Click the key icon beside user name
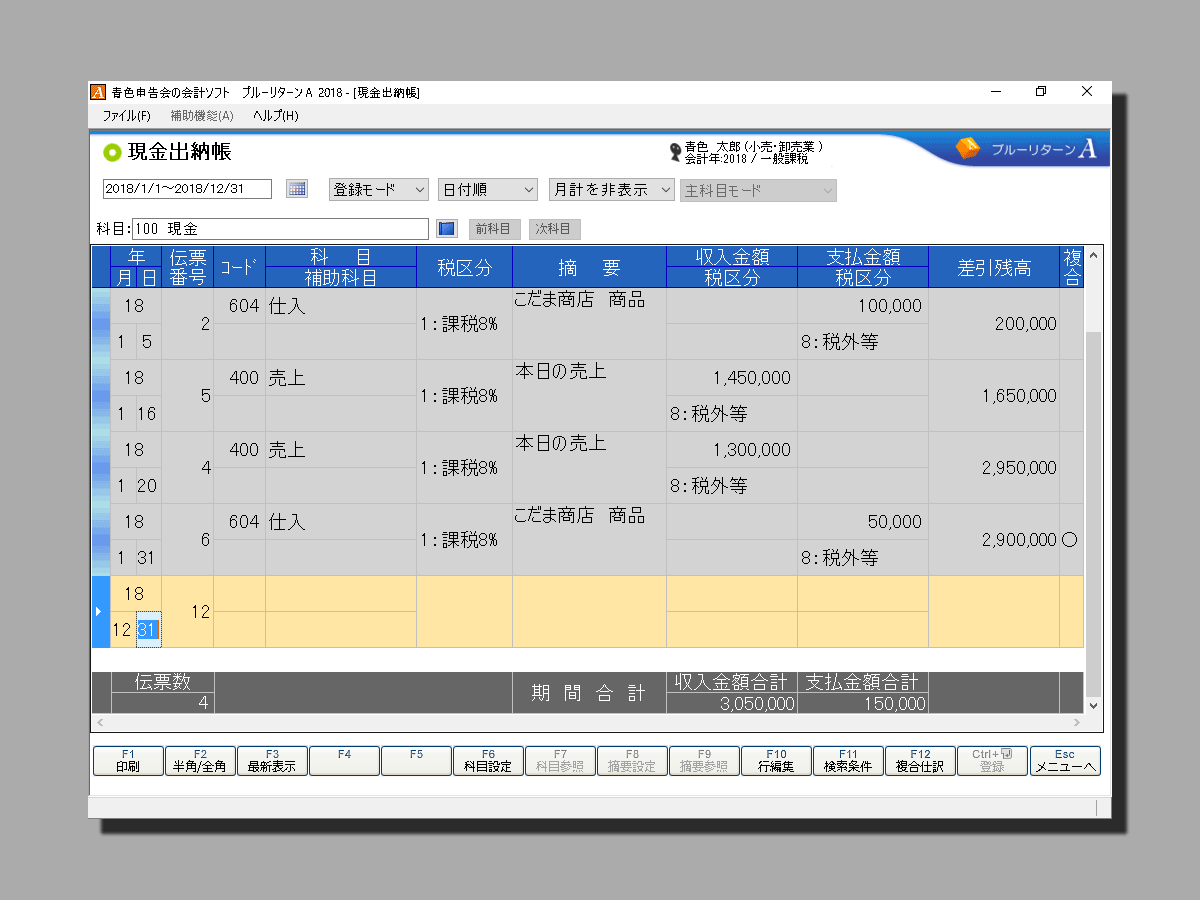 [675, 153]
